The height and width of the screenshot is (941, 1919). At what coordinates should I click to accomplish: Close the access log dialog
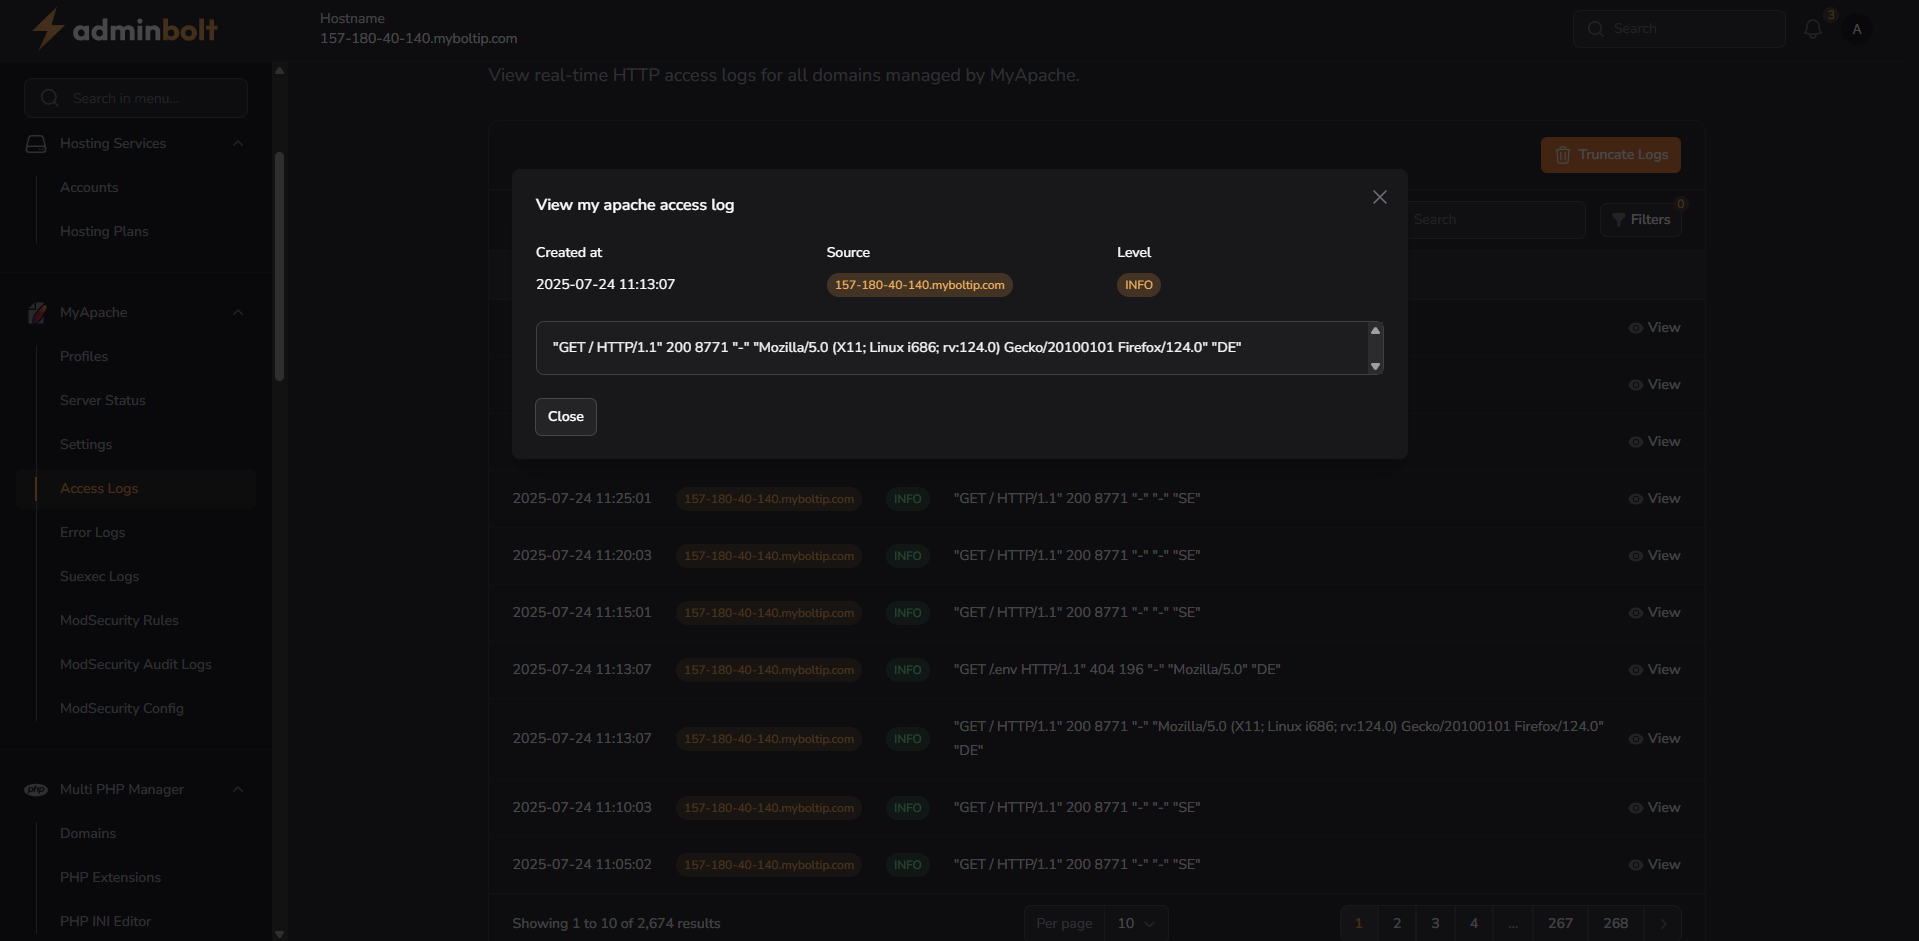[x=1379, y=197]
